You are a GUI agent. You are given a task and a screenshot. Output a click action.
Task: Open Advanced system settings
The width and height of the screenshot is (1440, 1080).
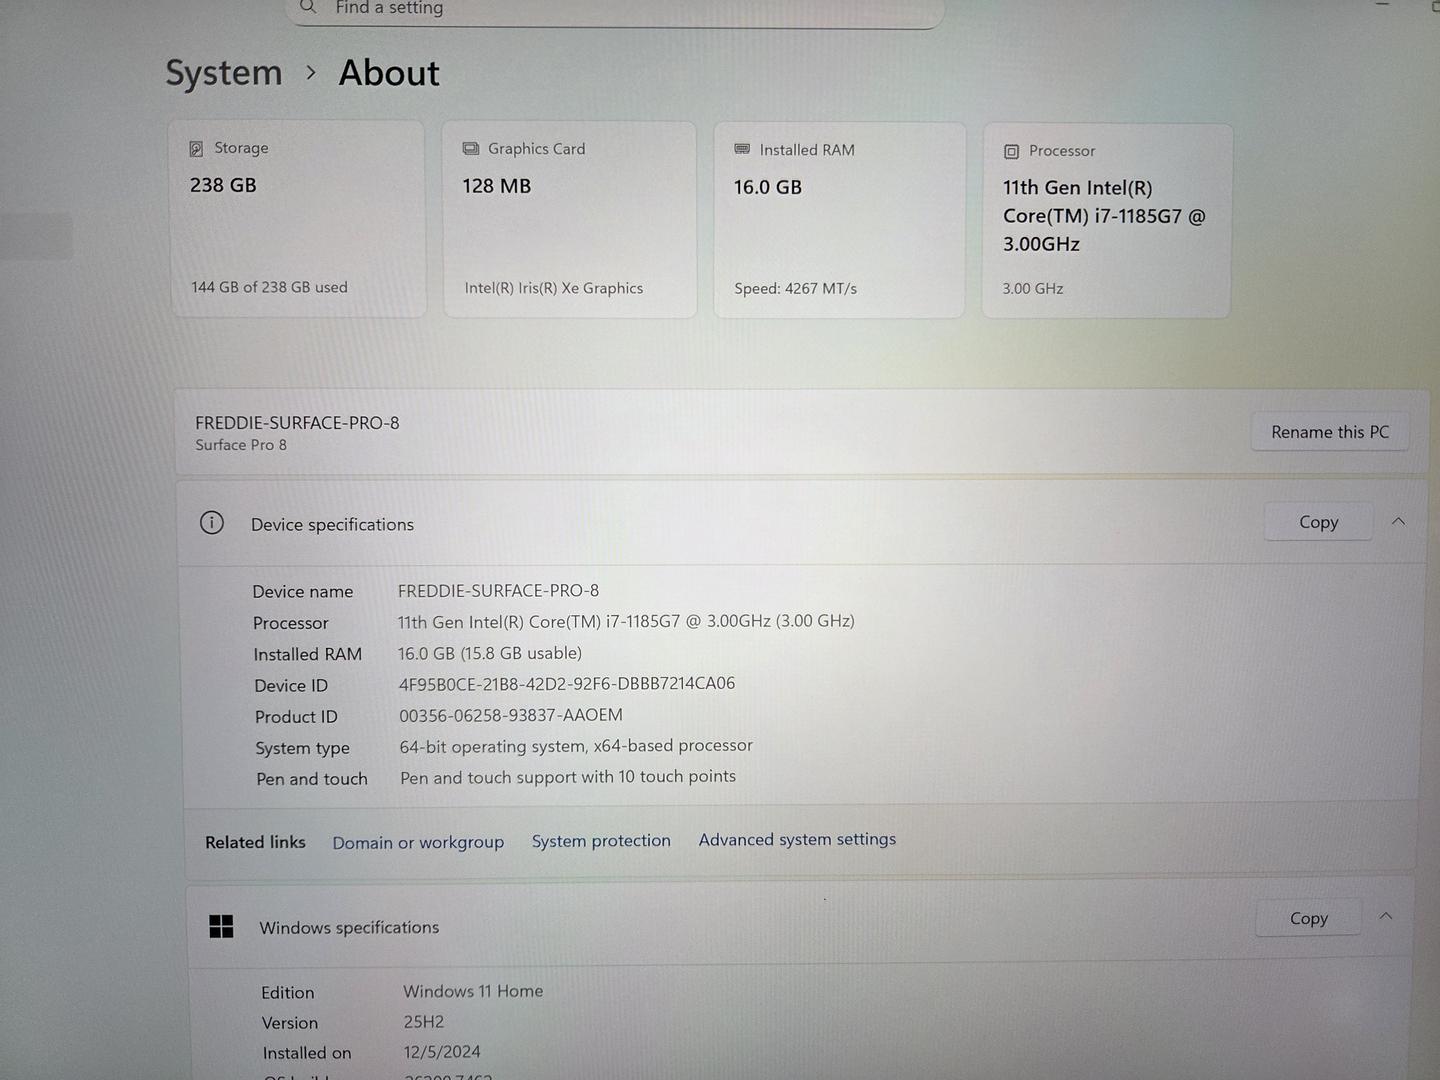point(797,840)
